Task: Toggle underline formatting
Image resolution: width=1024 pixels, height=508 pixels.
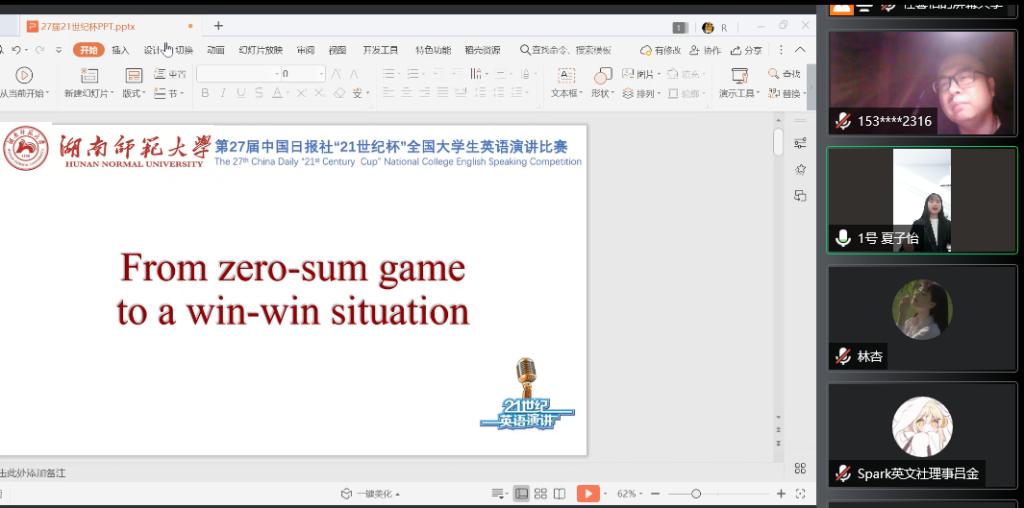Action: (241, 93)
